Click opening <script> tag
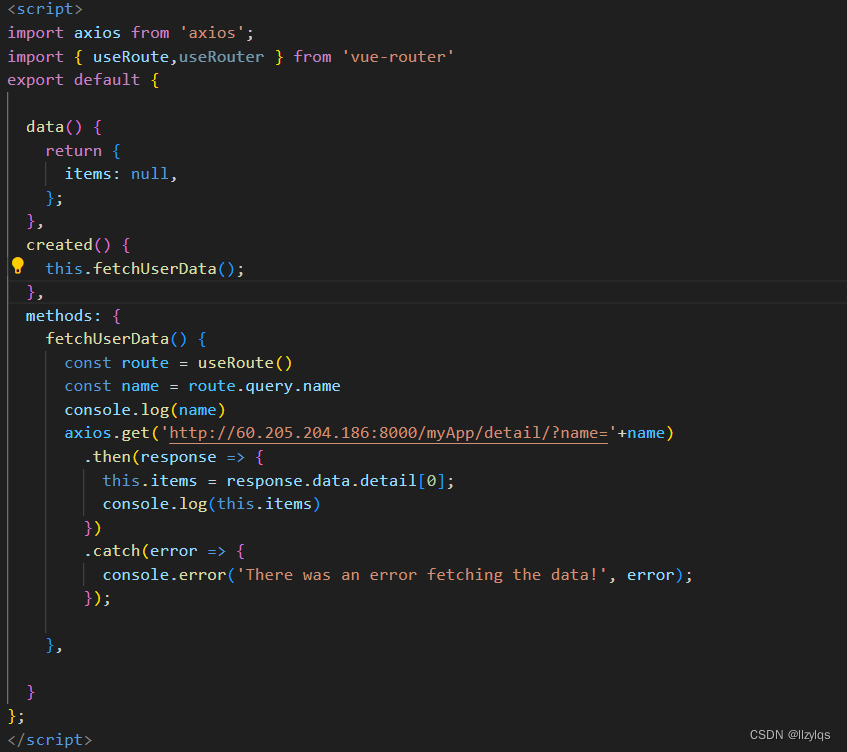The image size is (847, 752). (45, 9)
